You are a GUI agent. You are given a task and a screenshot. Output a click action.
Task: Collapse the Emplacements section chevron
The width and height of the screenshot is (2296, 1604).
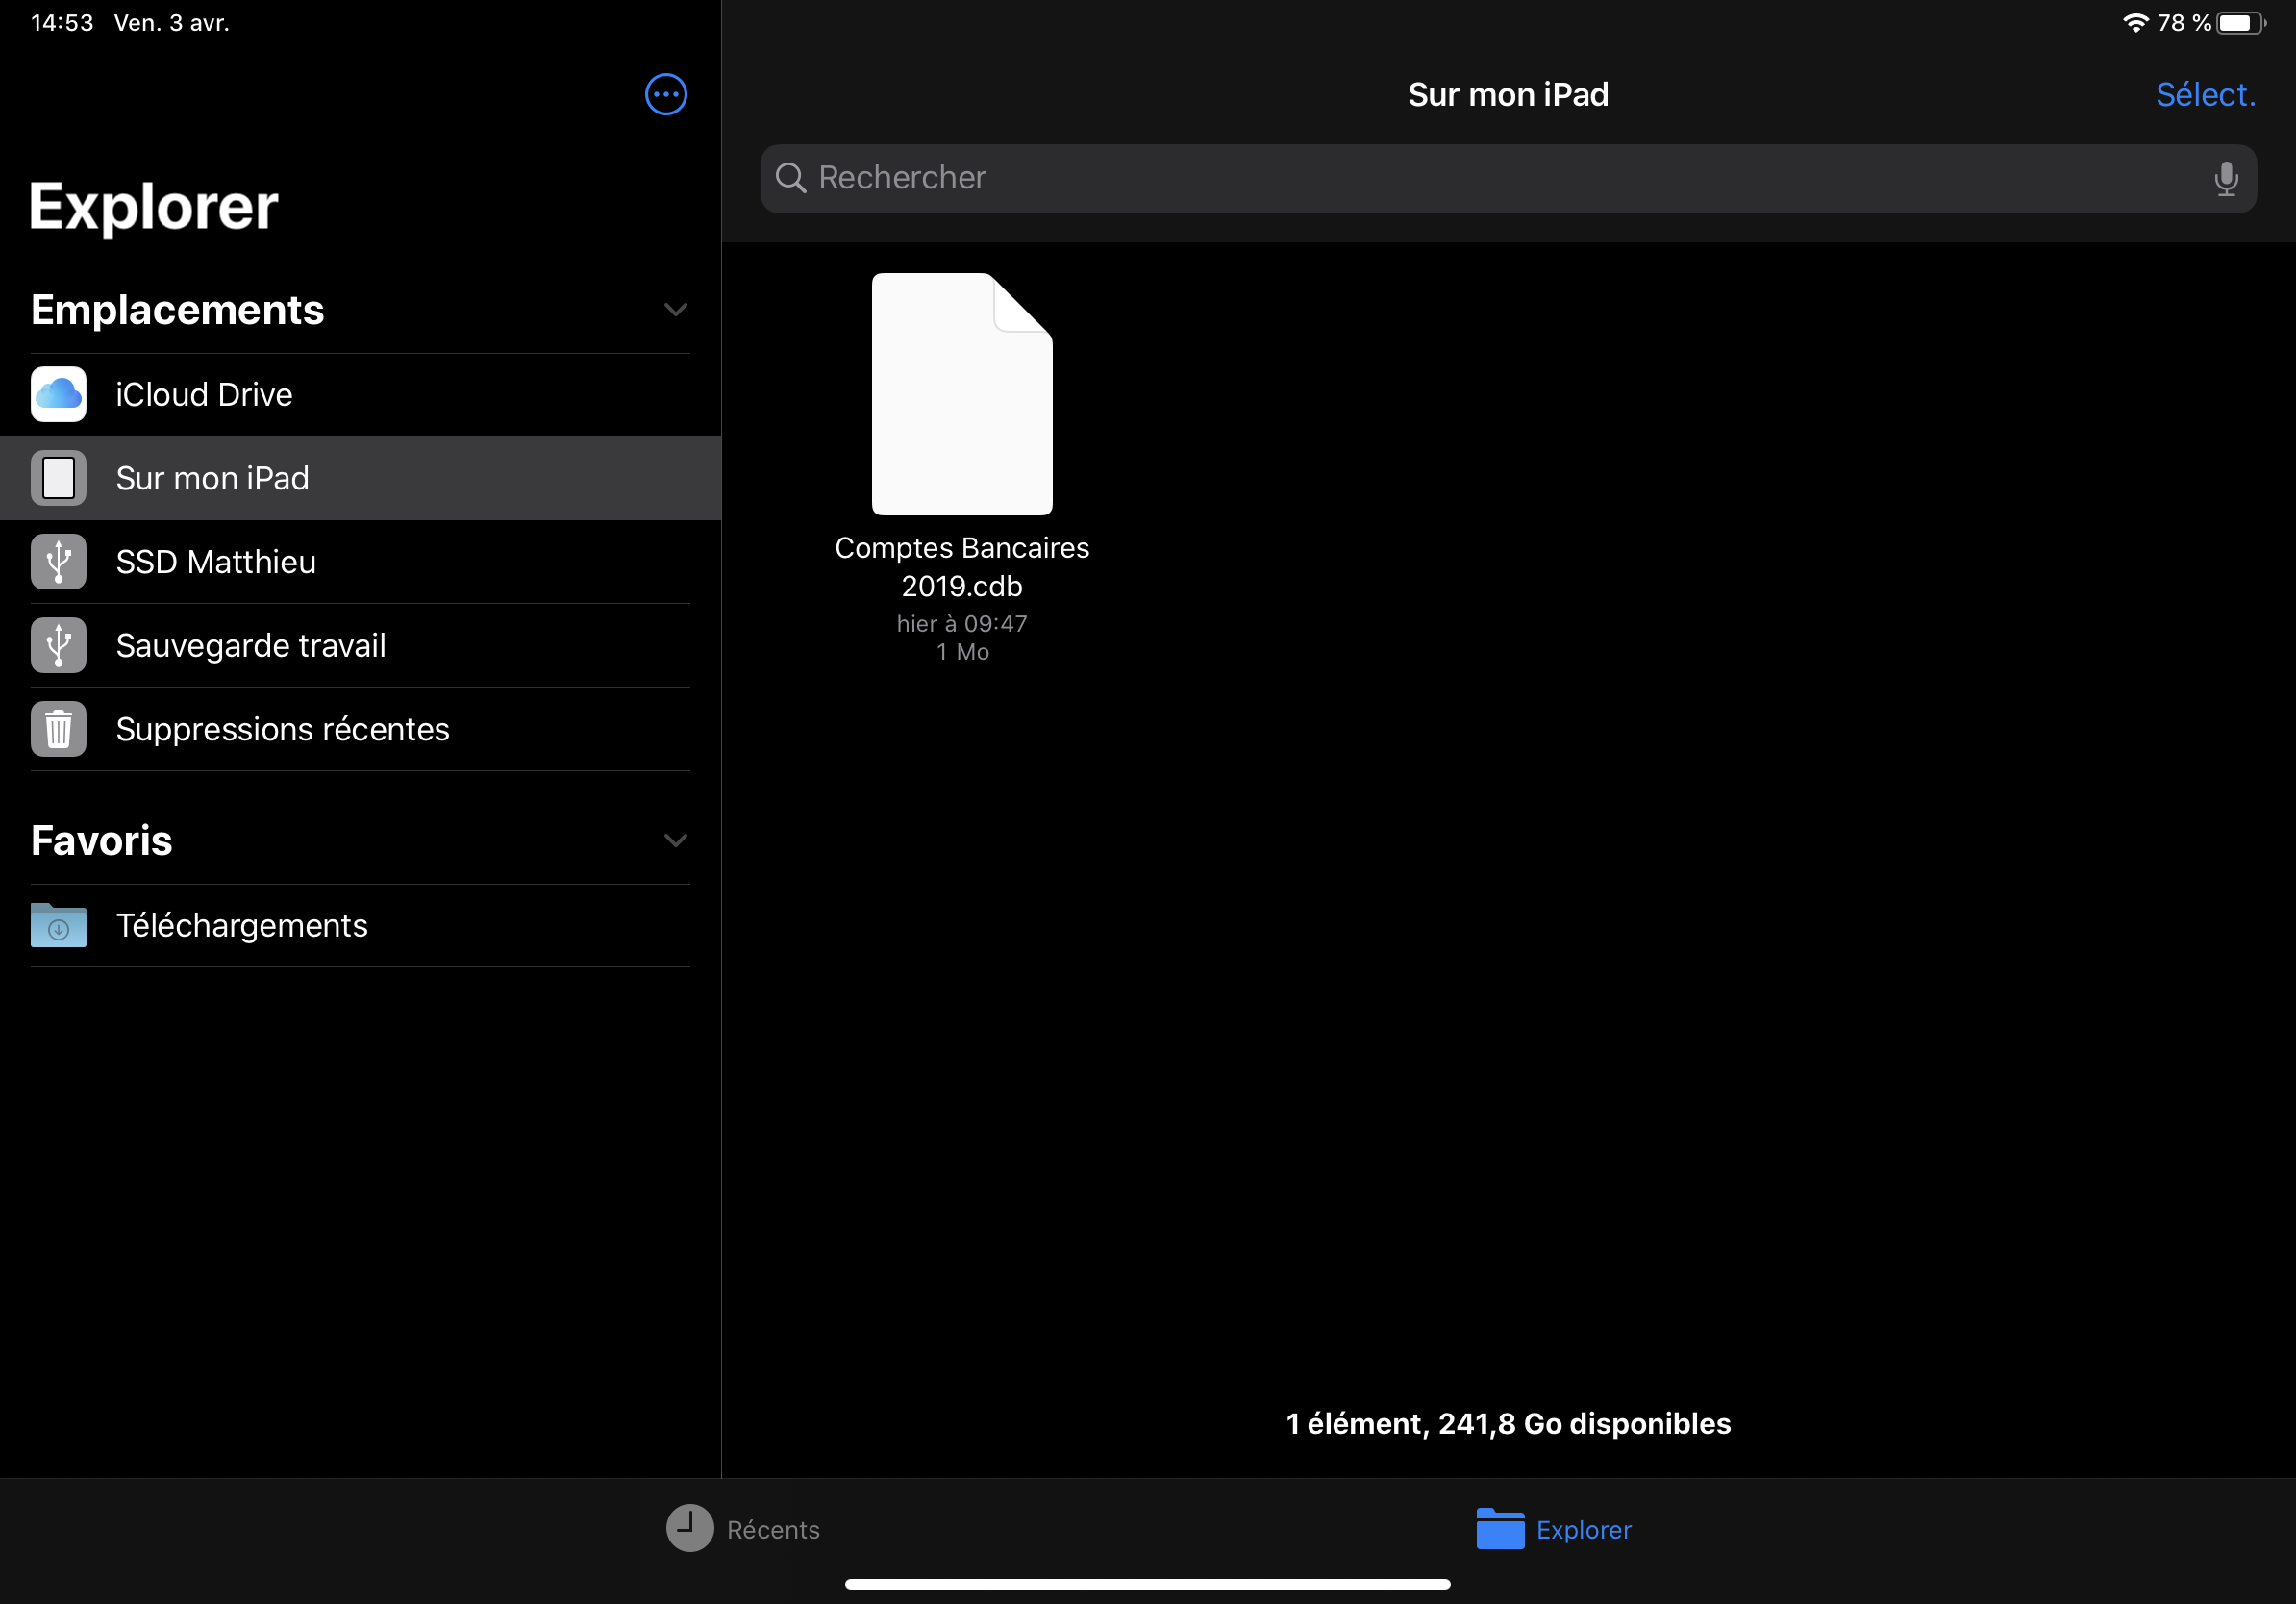[676, 310]
